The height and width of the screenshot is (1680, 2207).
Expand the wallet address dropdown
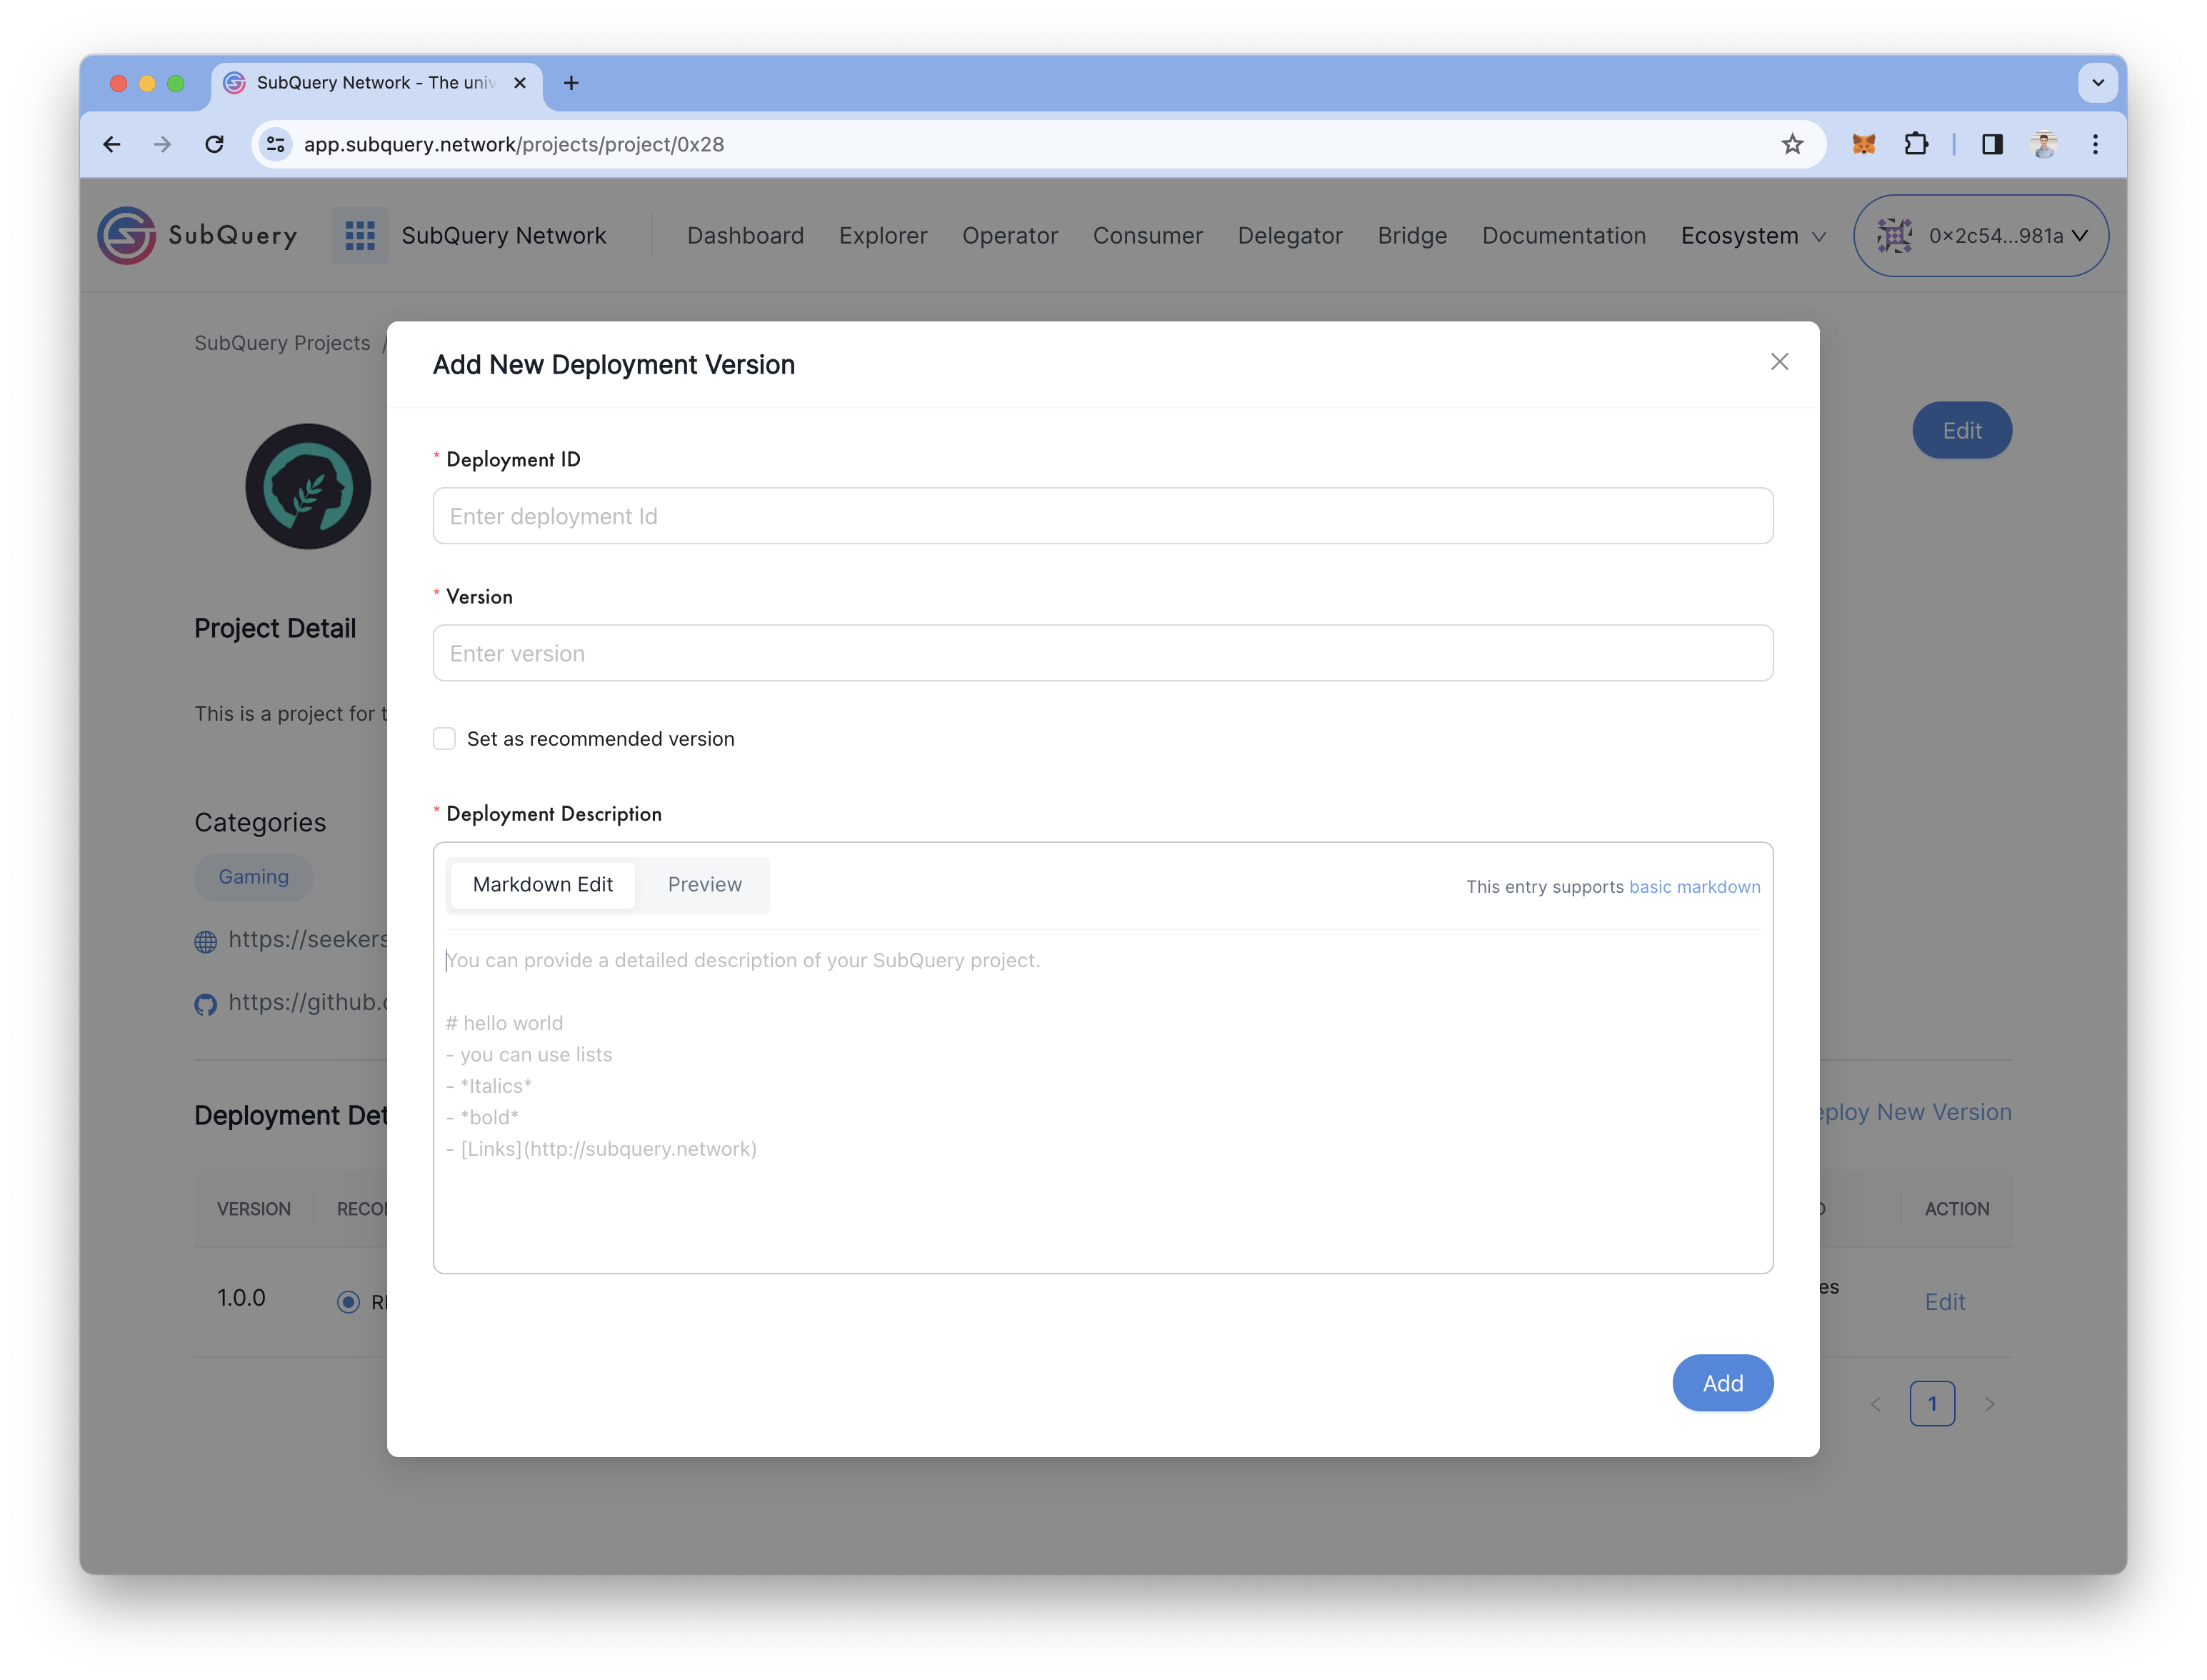[1979, 235]
